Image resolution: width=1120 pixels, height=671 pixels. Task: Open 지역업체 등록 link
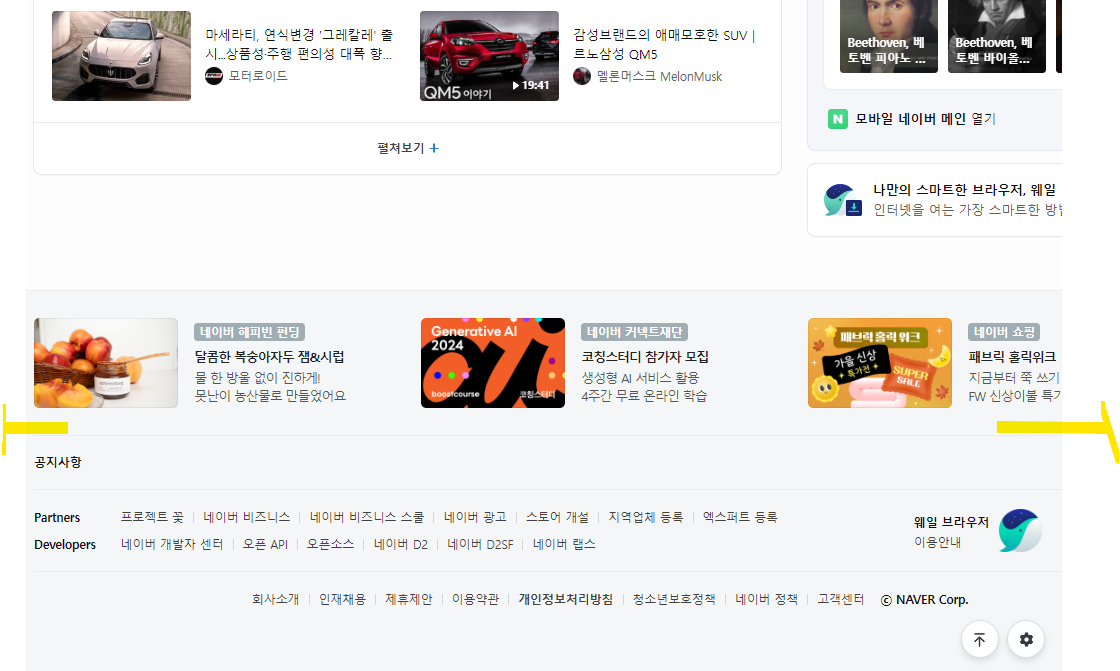646,517
